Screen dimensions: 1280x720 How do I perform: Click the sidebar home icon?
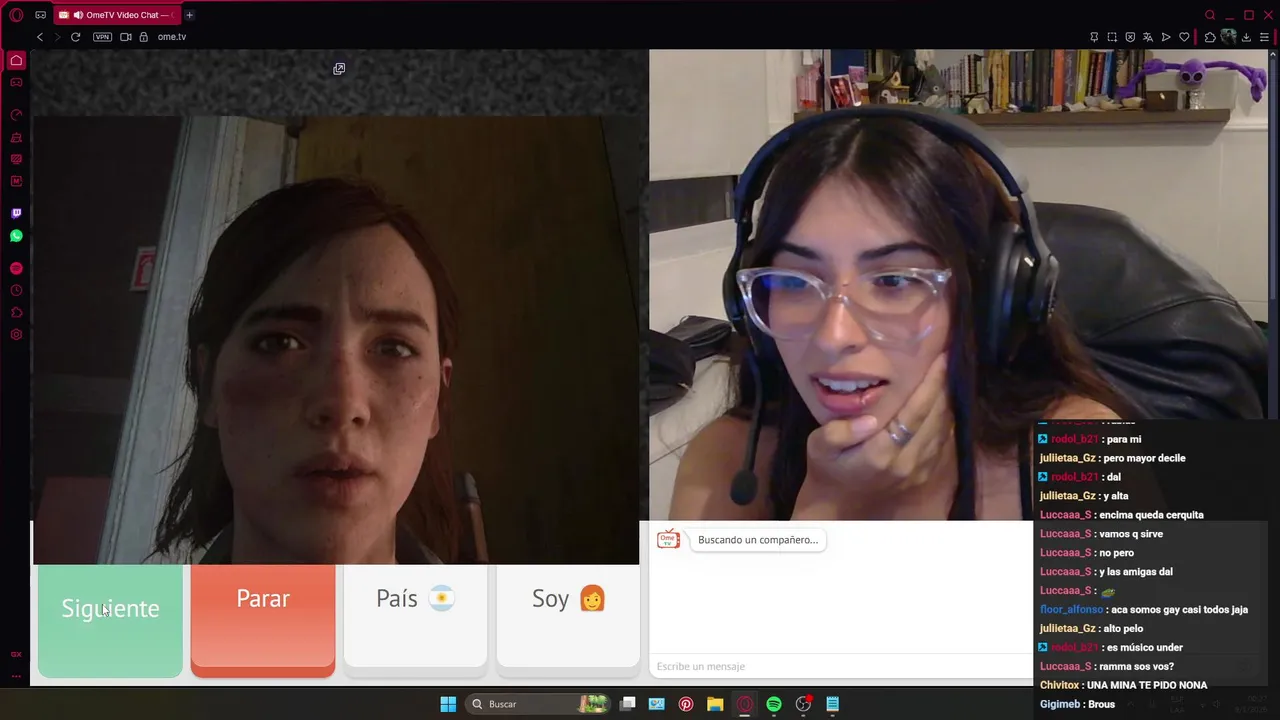(16, 61)
